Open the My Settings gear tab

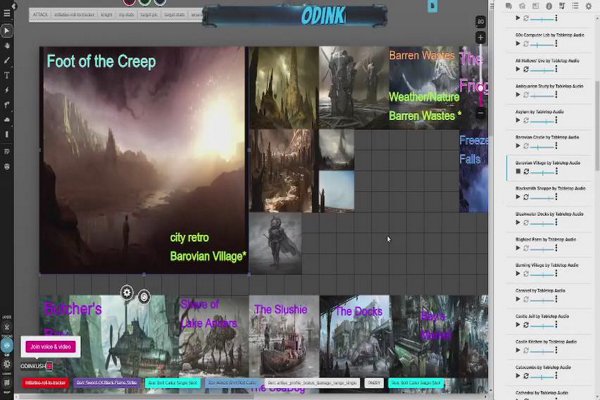pos(589,6)
